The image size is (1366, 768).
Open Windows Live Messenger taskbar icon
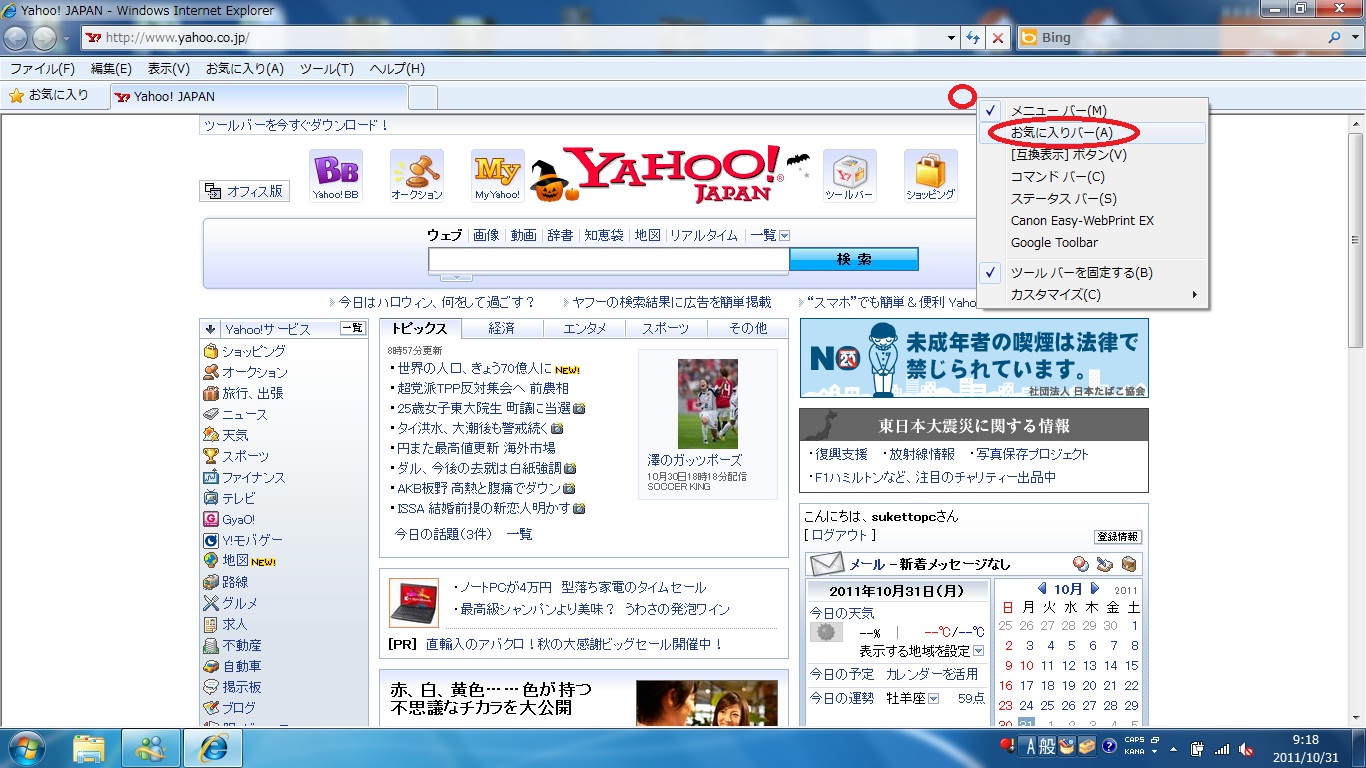point(152,747)
